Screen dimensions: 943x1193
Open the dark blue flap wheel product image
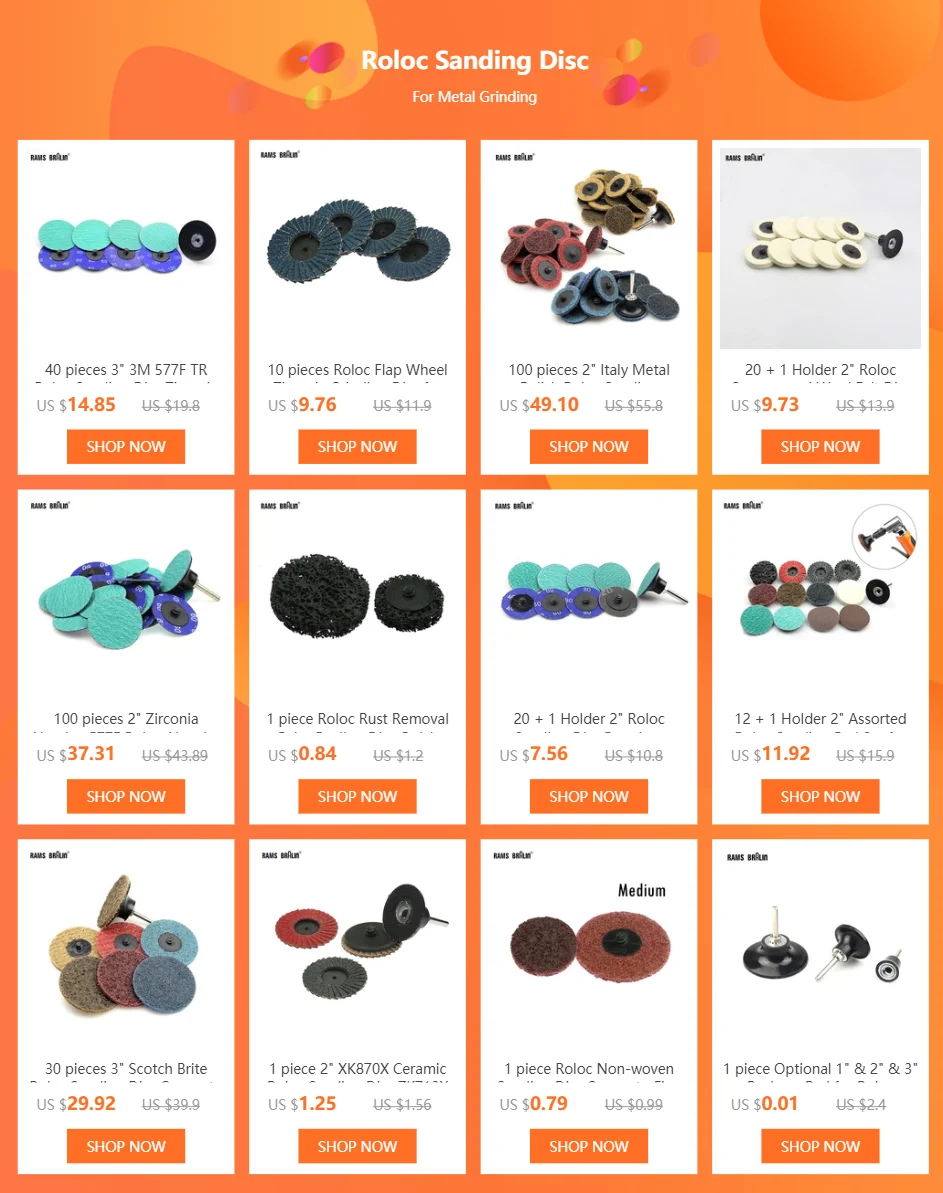point(357,248)
